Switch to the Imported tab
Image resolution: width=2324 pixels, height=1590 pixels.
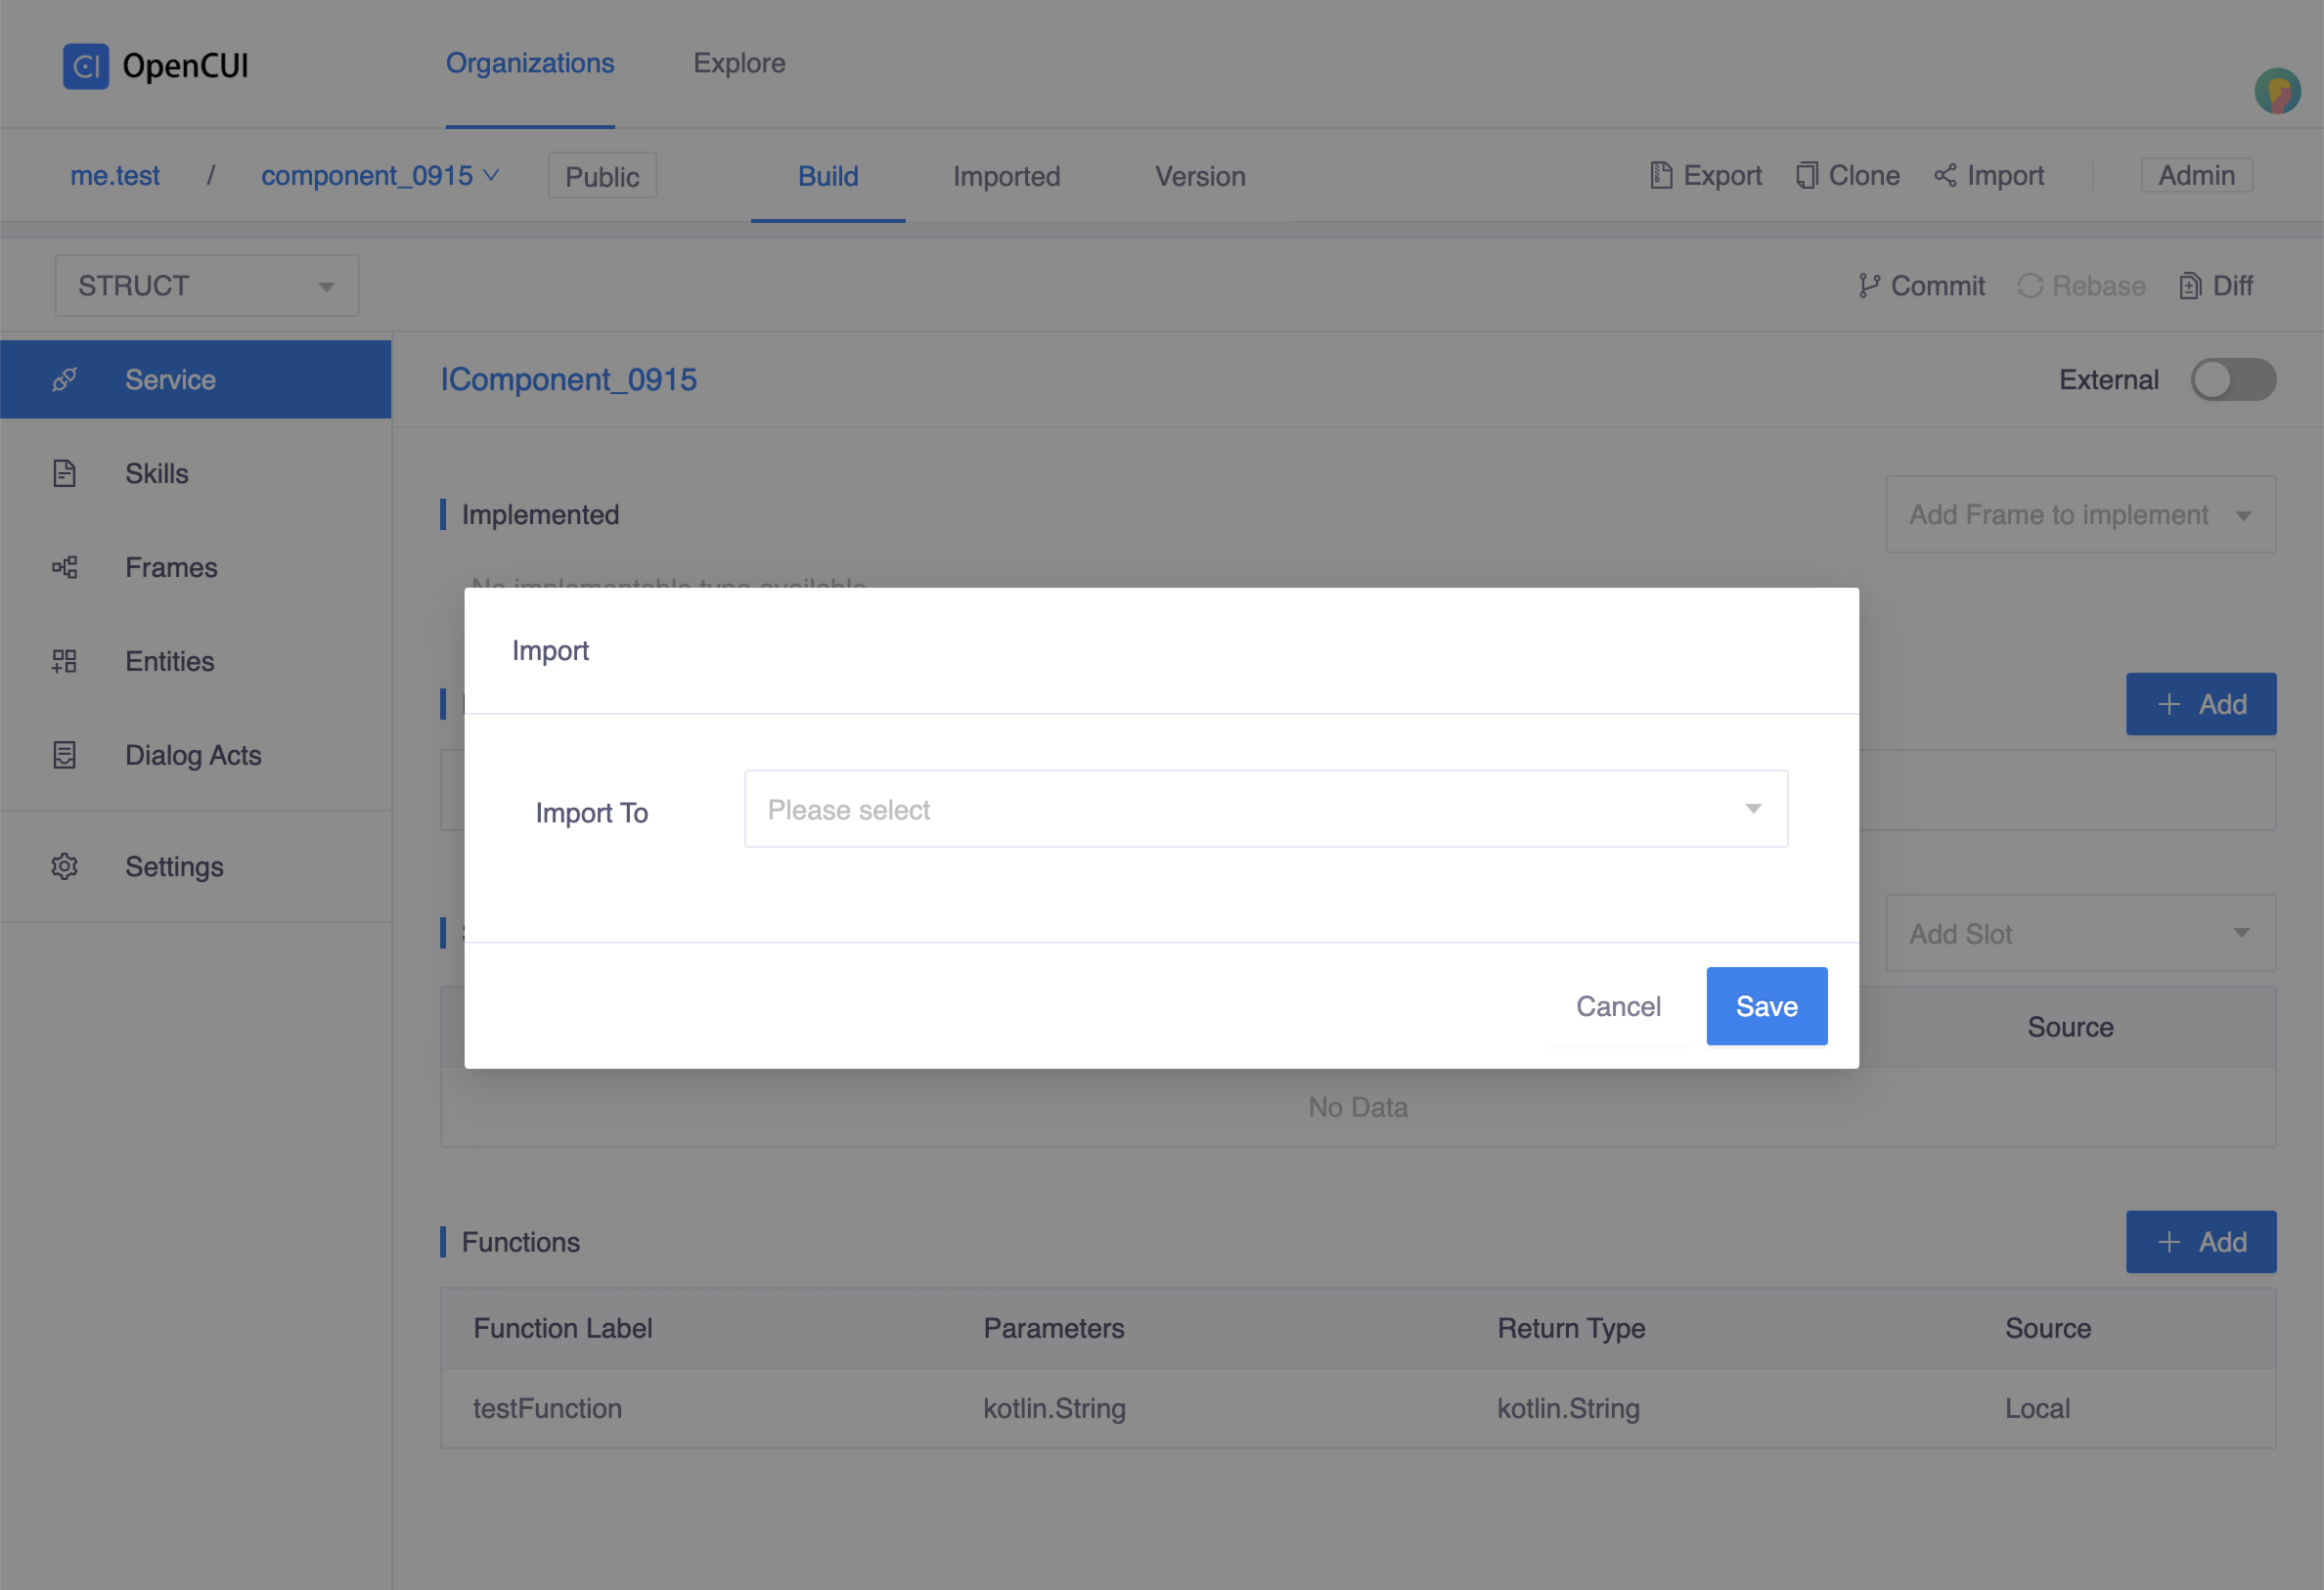pos(1007,176)
